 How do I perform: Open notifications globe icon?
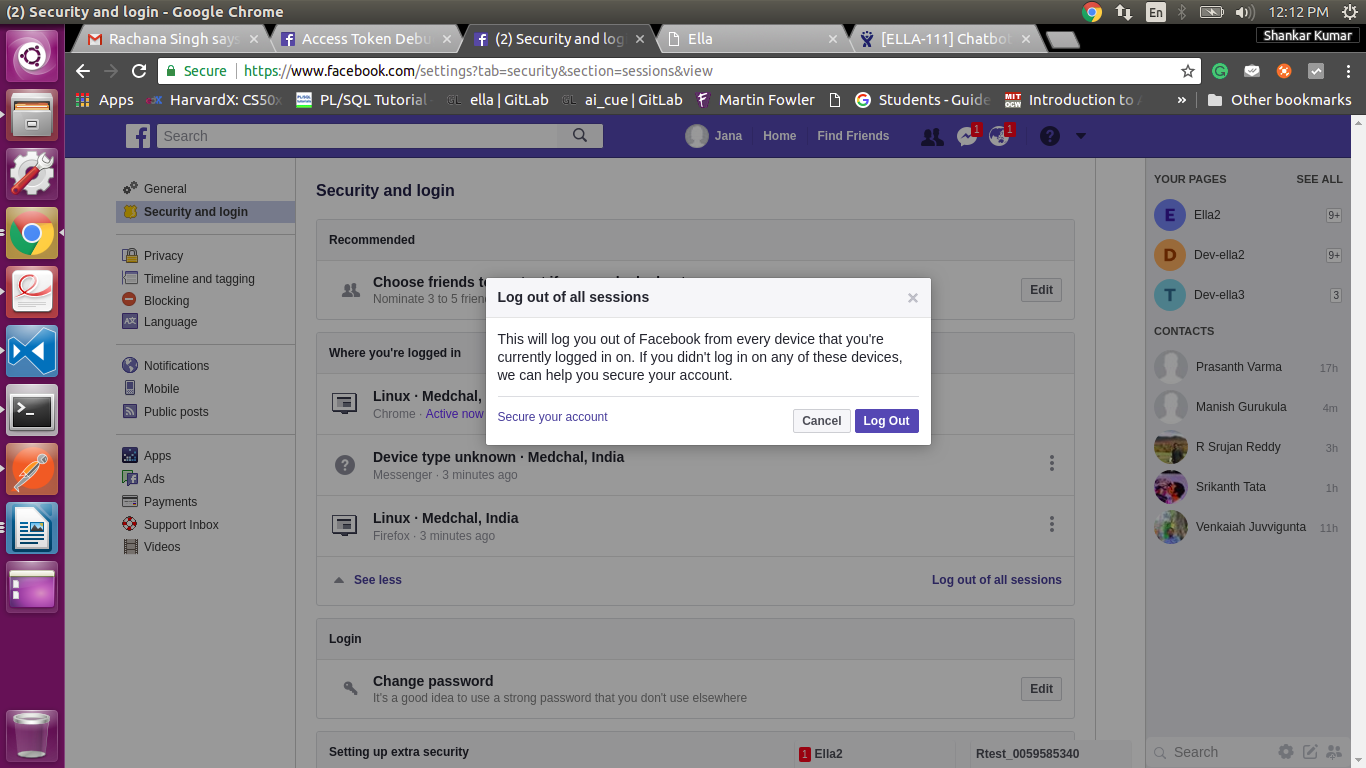pos(999,137)
